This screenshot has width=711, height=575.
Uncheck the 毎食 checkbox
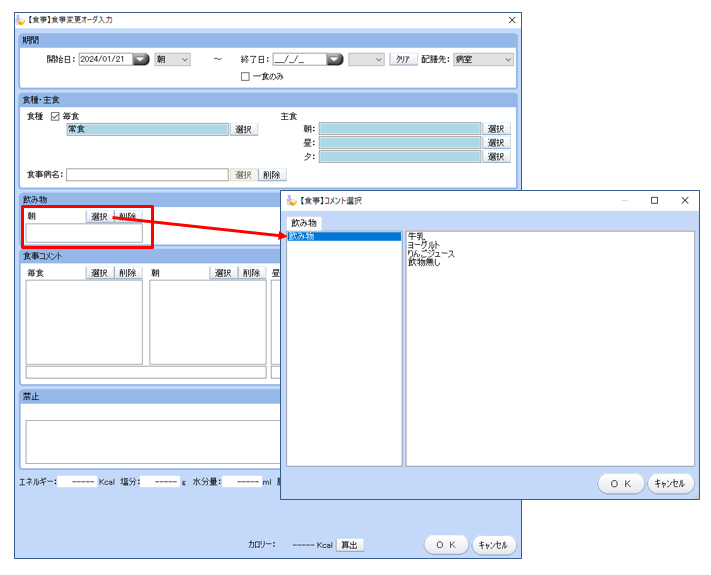[55, 117]
